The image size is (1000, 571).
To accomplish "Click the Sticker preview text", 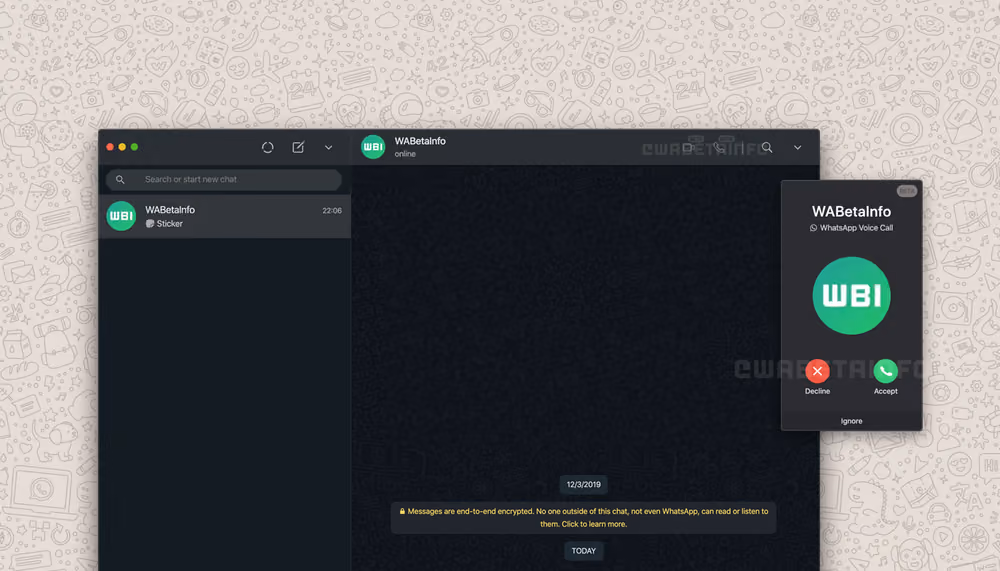I will (170, 224).
